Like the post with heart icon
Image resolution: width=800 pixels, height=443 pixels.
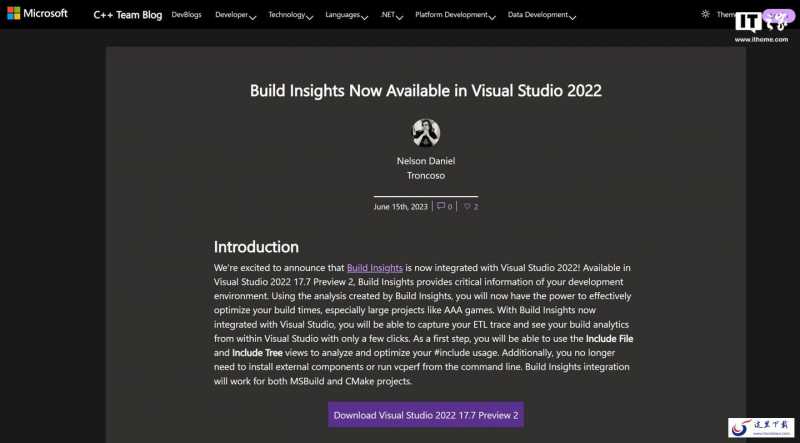tap(467, 207)
